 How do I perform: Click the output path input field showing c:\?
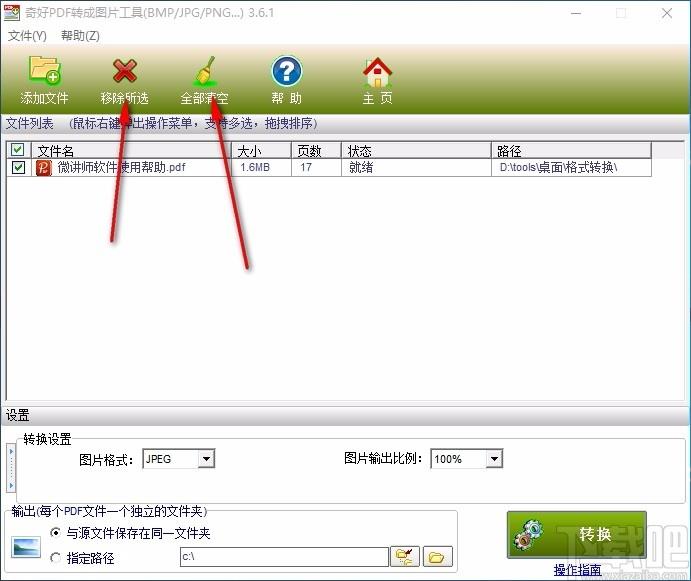pos(284,557)
